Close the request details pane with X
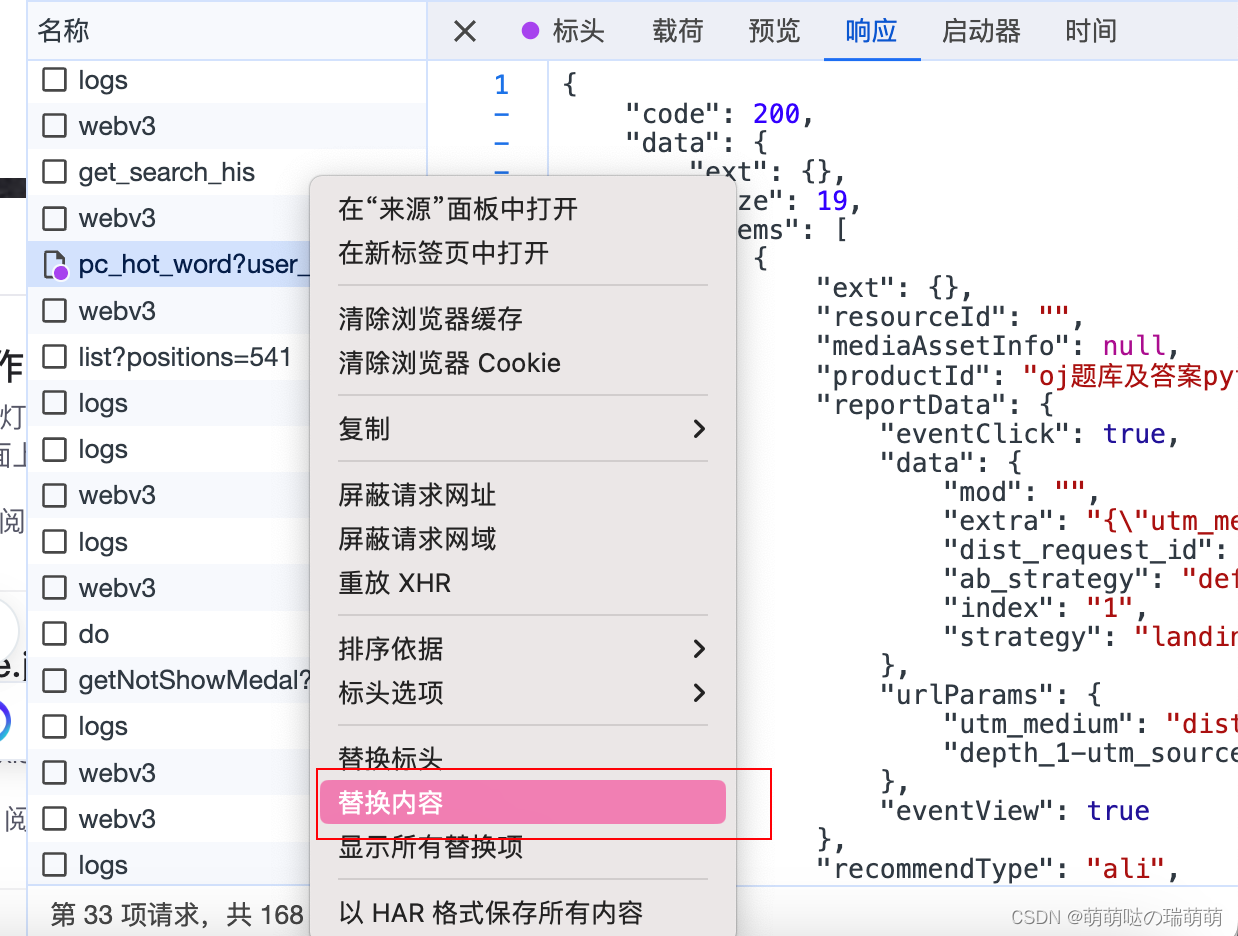Viewport: 1238px width, 936px height. click(465, 31)
